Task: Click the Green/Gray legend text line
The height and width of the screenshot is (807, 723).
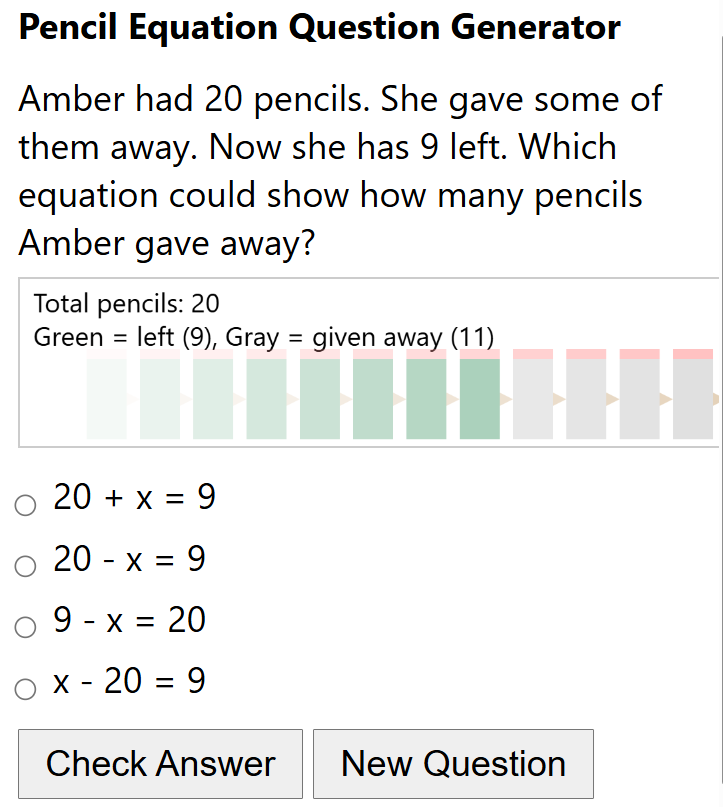Action: tap(264, 337)
